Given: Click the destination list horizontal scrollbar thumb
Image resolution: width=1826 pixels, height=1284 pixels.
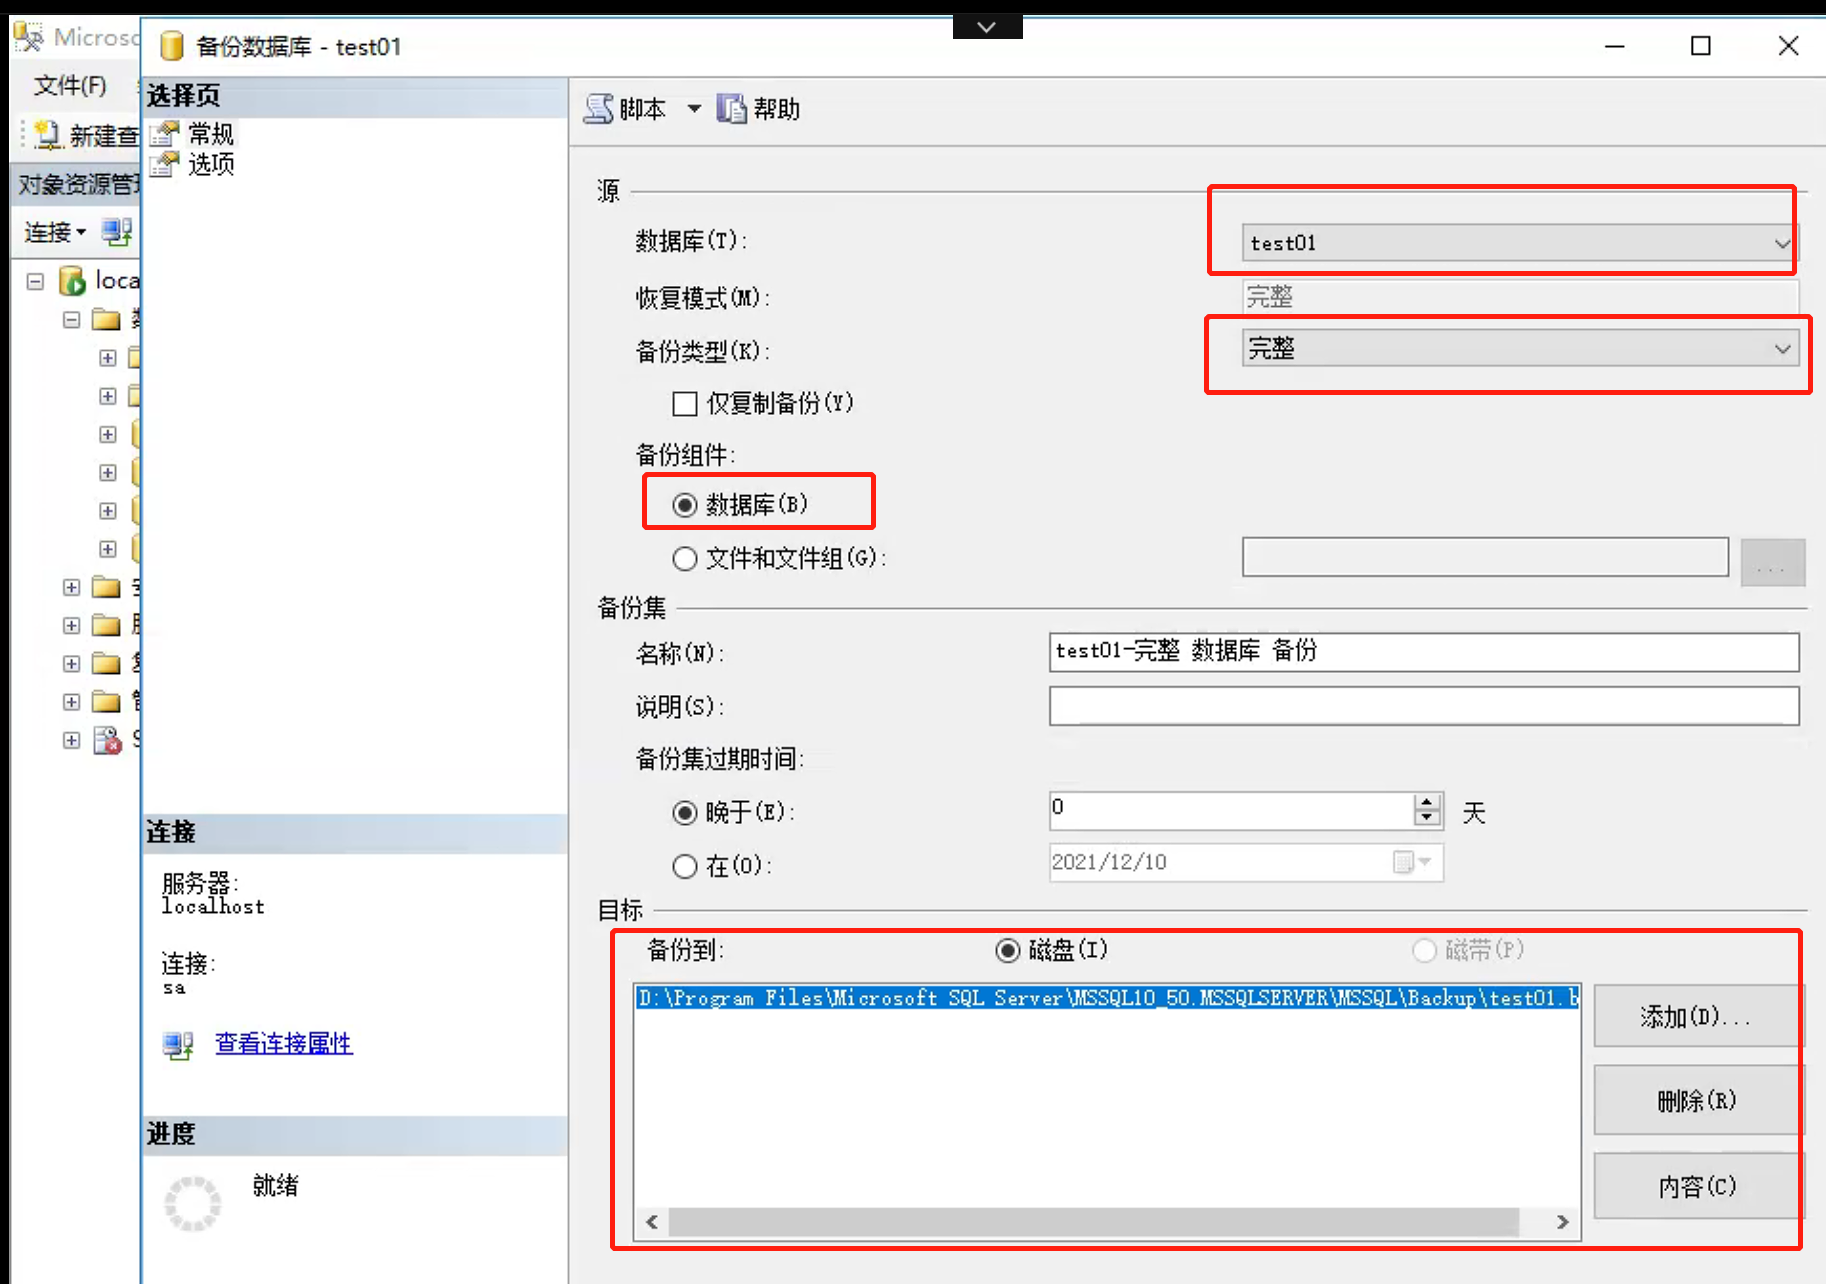Looking at the screenshot, I should point(1094,1222).
